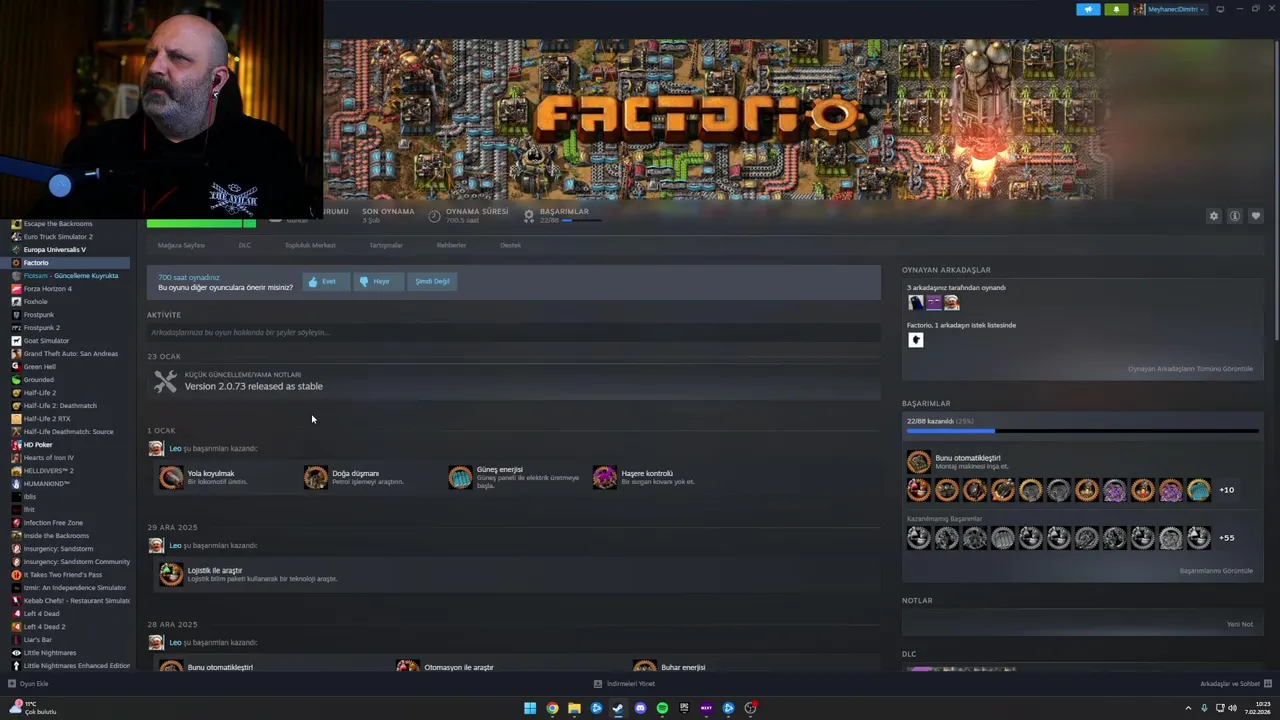Screen dimensions: 1280x720
Task: Dismiss prompt with Şimdi Değil button
Action: tap(432, 282)
